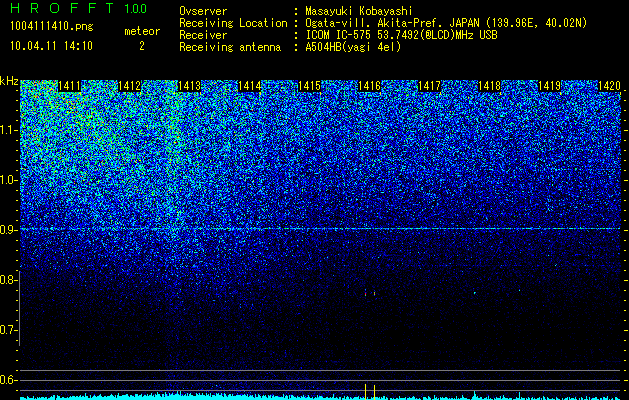Select receiver text ICOM IC-575 53.7492 MHz USB
Screen dimensions: 629x400
point(401,35)
